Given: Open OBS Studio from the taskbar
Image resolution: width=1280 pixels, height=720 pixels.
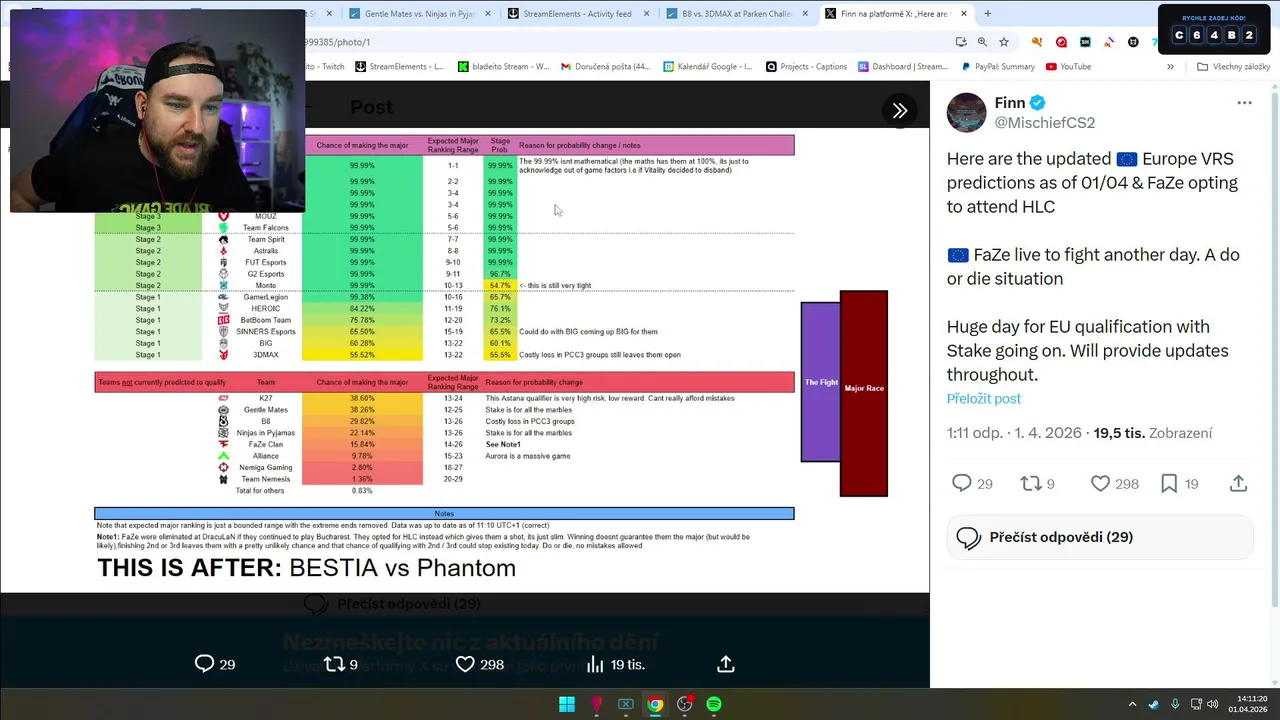Looking at the screenshot, I should pyautogui.click(x=685, y=704).
